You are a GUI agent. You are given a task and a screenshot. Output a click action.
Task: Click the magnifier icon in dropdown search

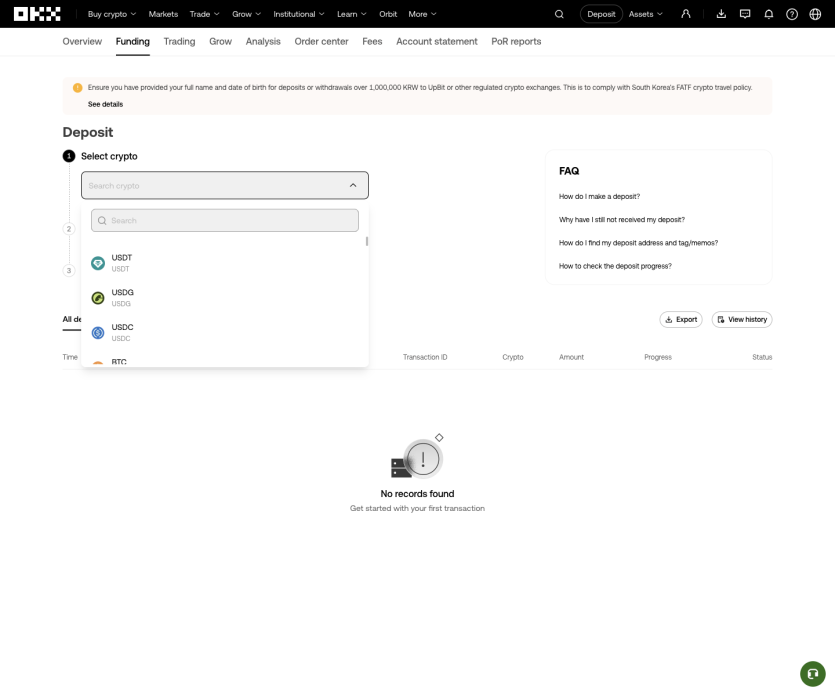pos(102,220)
